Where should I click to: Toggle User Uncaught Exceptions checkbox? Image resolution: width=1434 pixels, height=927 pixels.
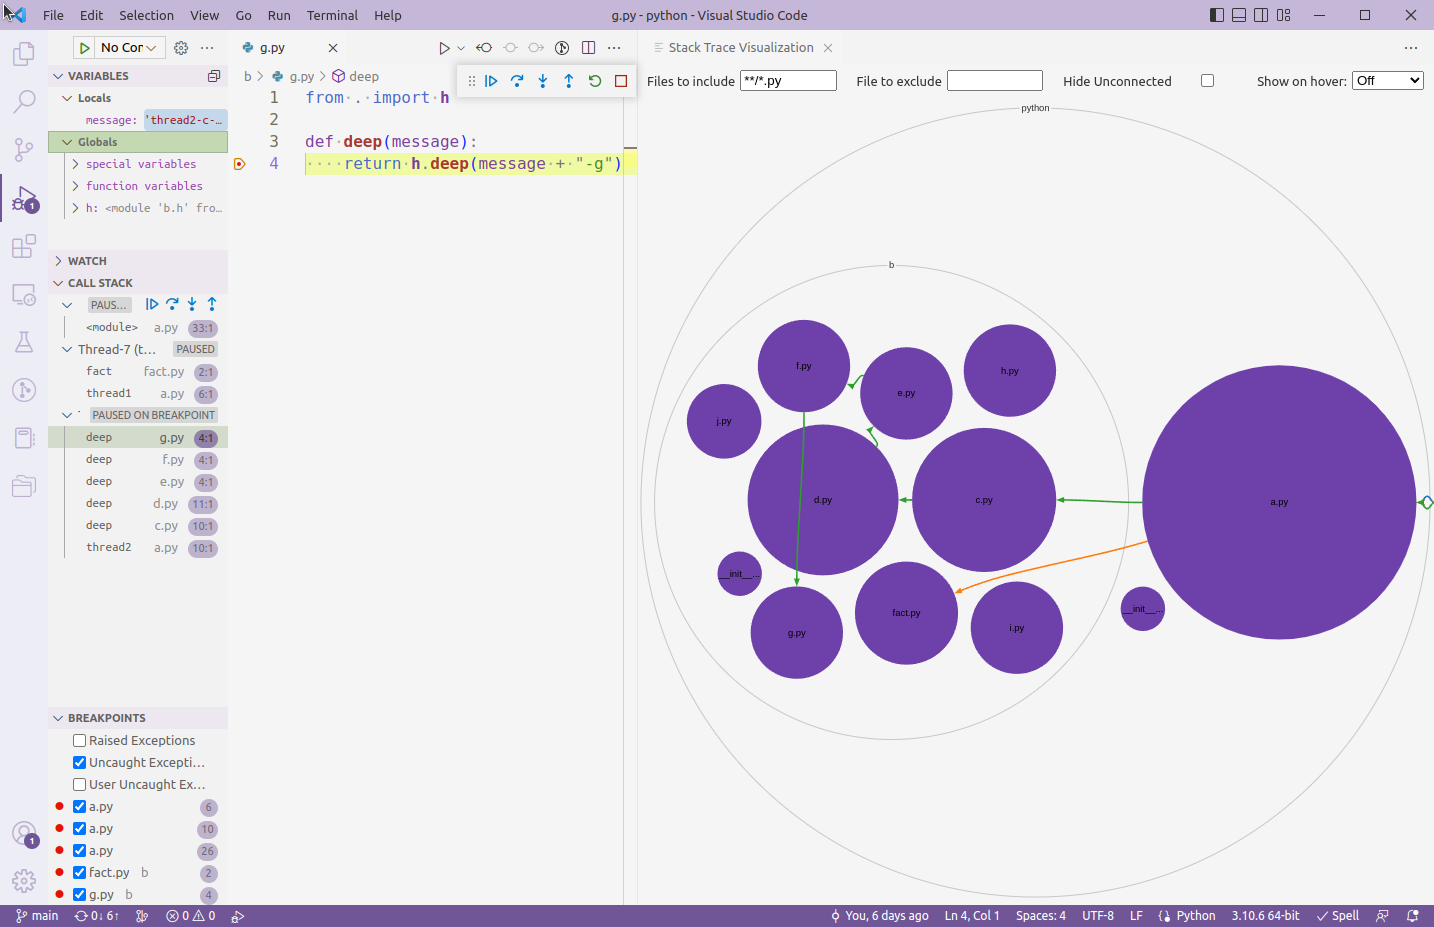79,785
